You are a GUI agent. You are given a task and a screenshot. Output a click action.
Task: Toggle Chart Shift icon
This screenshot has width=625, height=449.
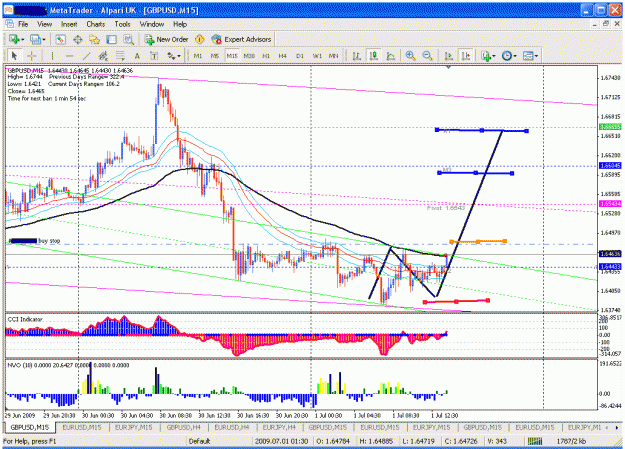click(466, 56)
